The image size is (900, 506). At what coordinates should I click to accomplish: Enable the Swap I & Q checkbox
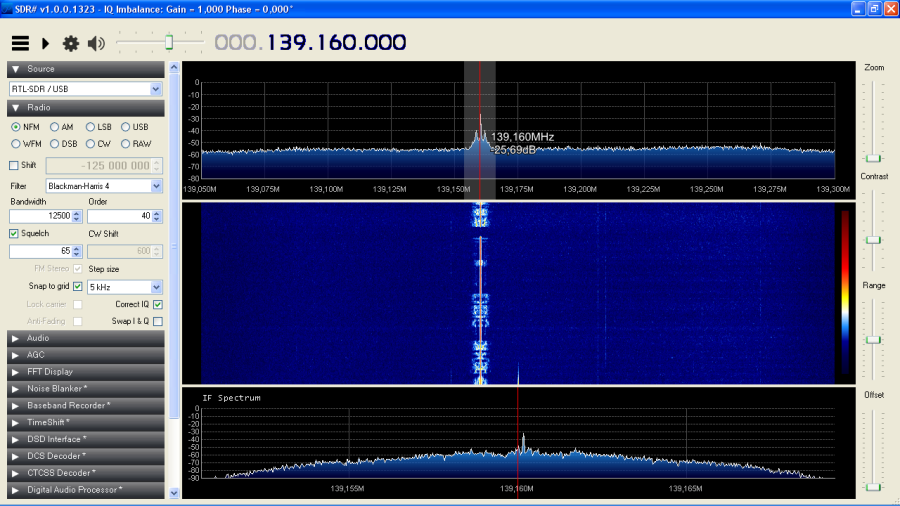click(158, 321)
